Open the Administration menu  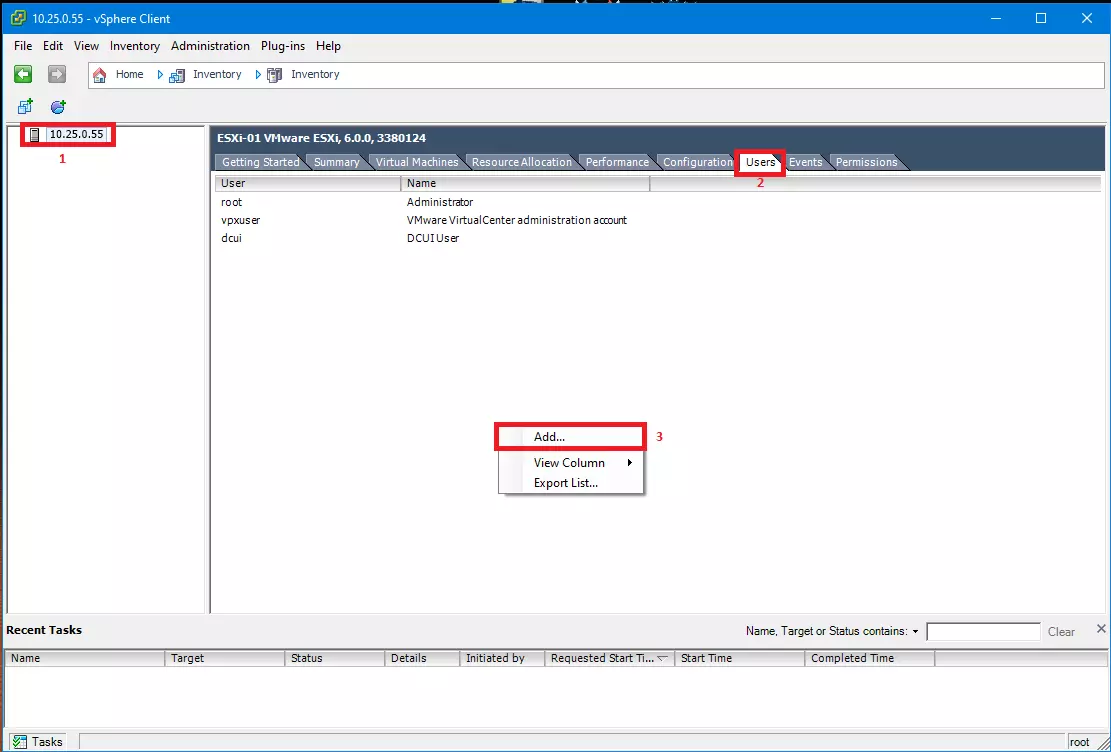[210, 46]
